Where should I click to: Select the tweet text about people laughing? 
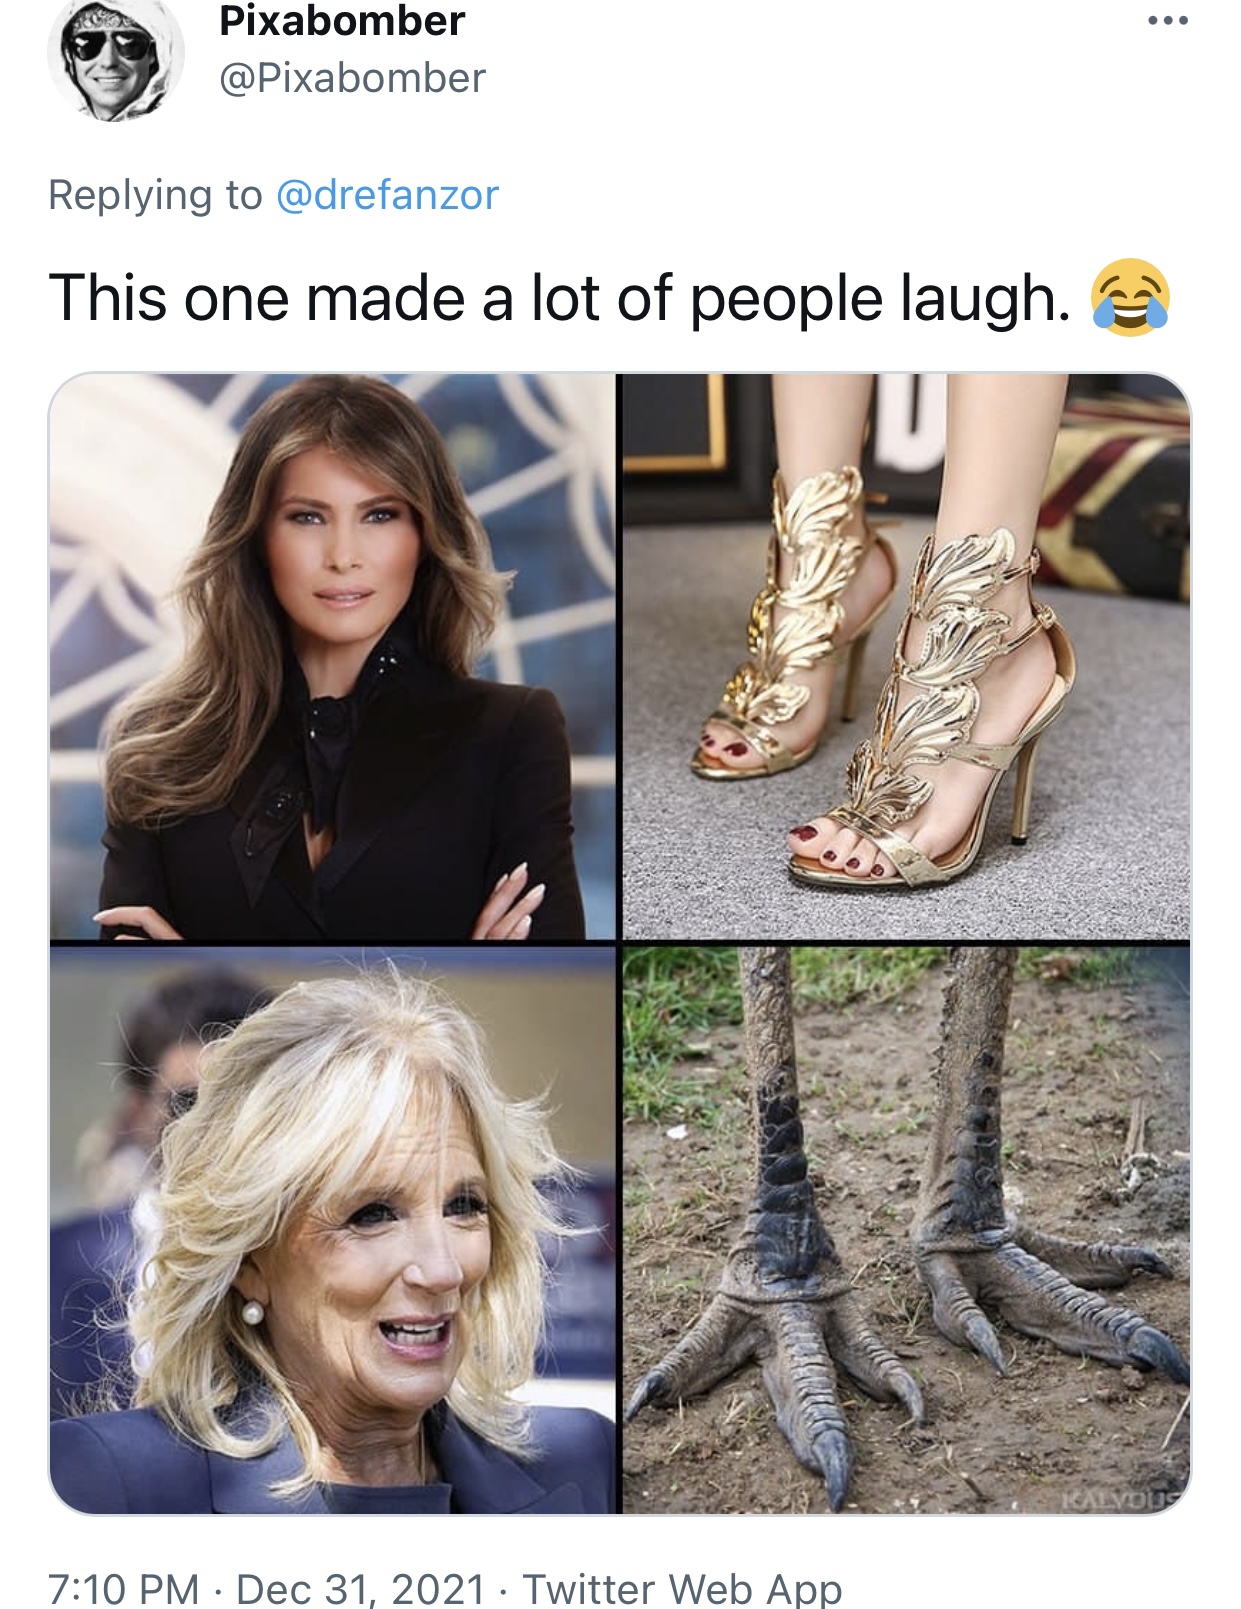(x=559, y=298)
